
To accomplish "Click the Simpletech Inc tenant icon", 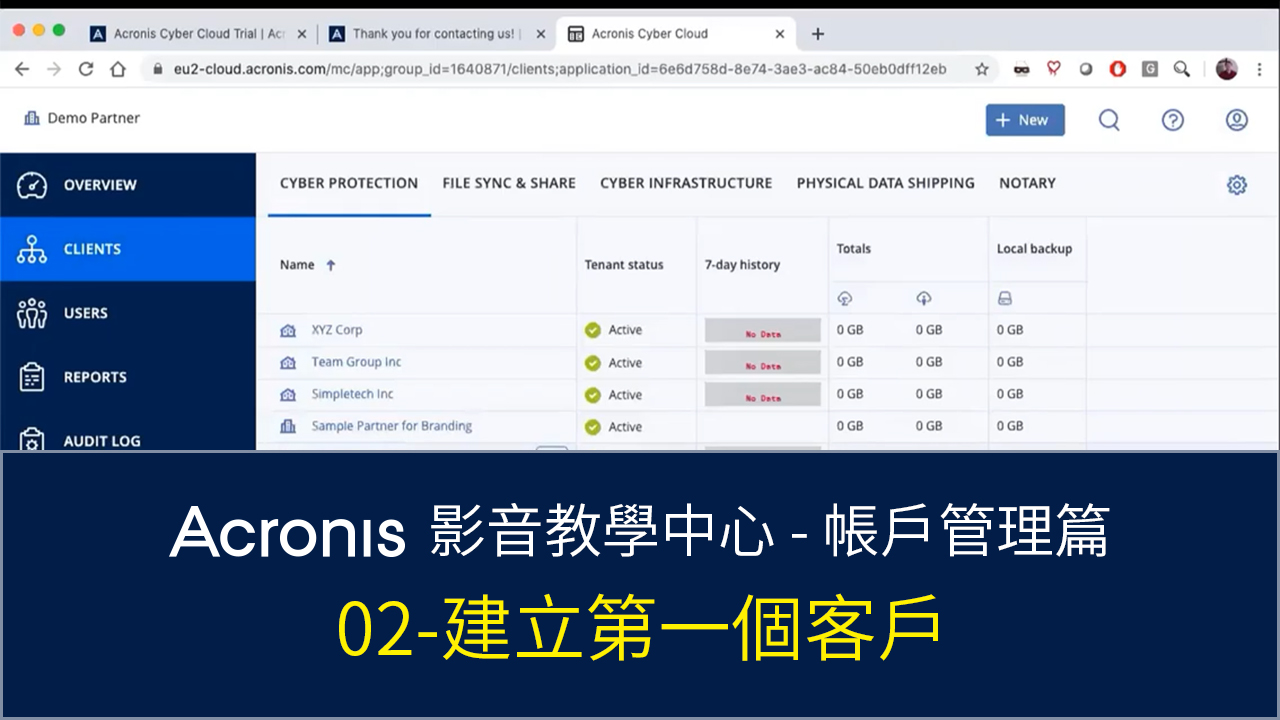I will (289, 394).
